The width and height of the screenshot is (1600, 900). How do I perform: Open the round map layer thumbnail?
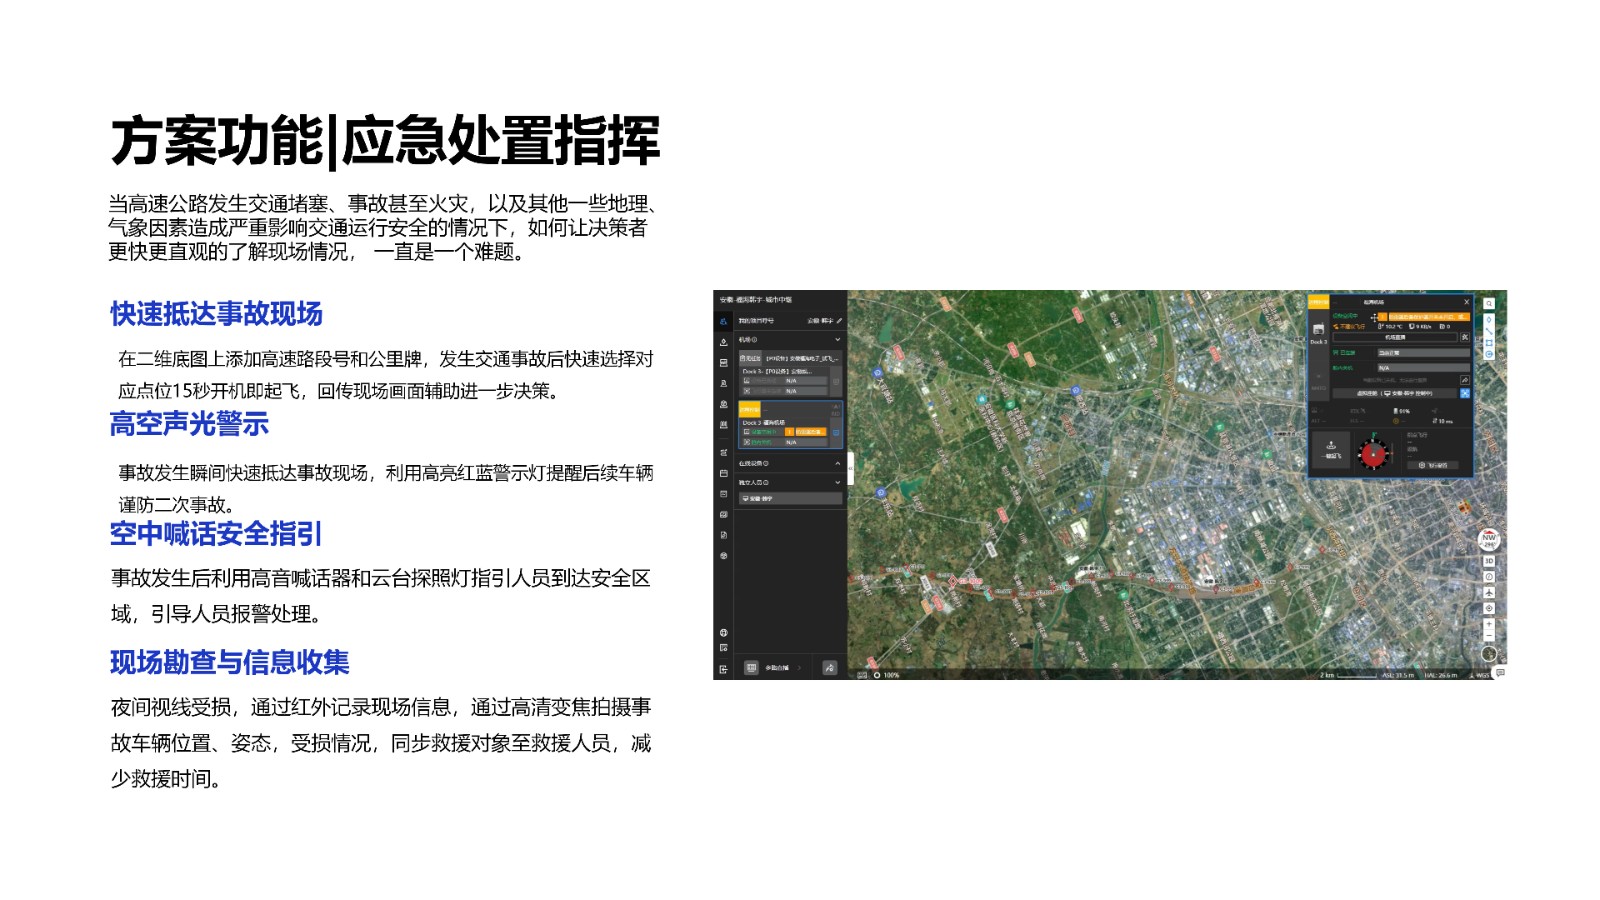(1489, 654)
